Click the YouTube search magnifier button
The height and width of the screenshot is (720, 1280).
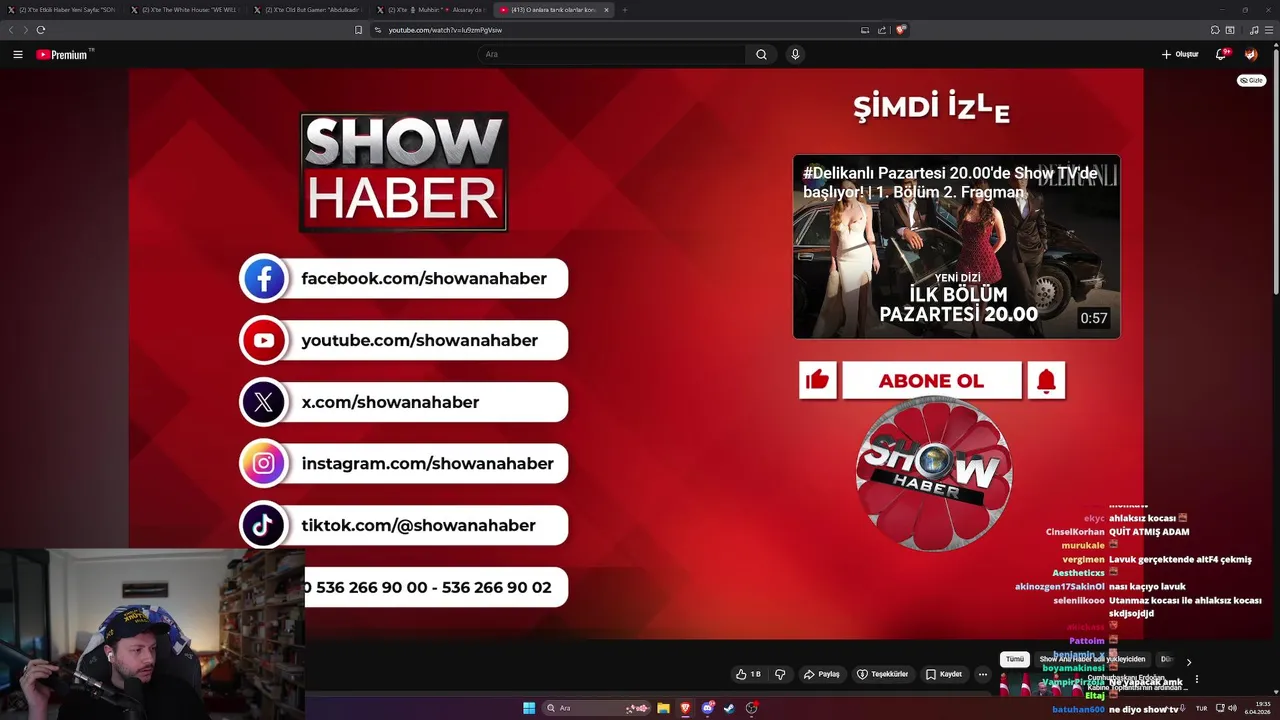tap(761, 54)
